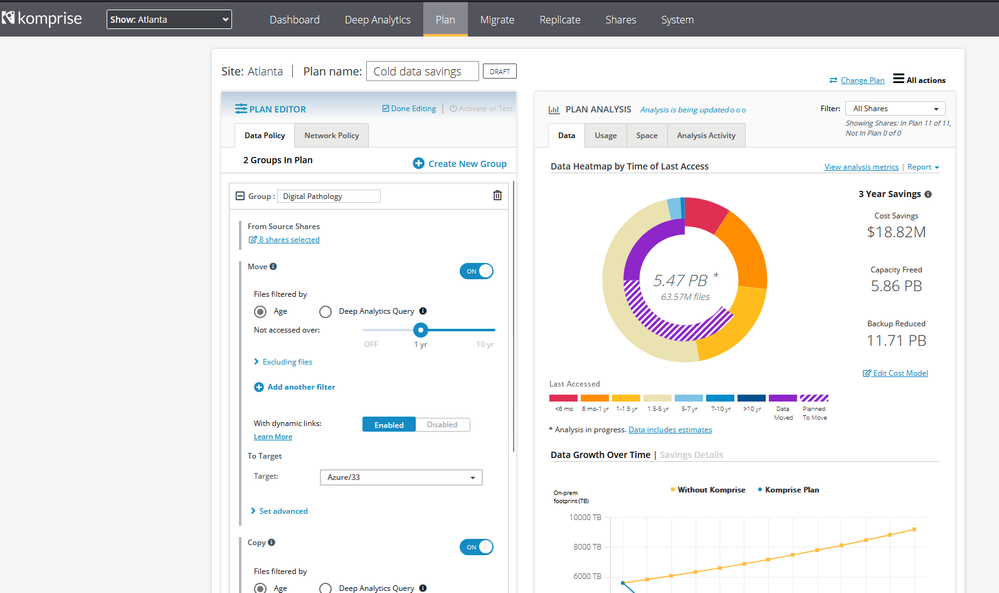Viewport: 999px width, 593px height.
Task: Click the Group name Digital Pathology field
Action: pos(329,196)
